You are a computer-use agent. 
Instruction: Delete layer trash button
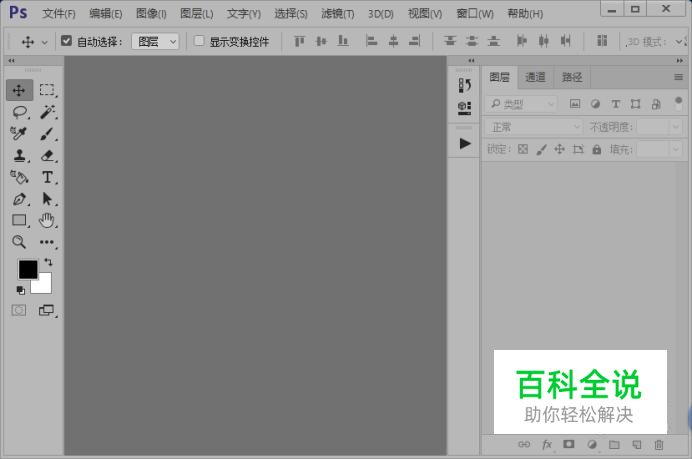pos(659,444)
